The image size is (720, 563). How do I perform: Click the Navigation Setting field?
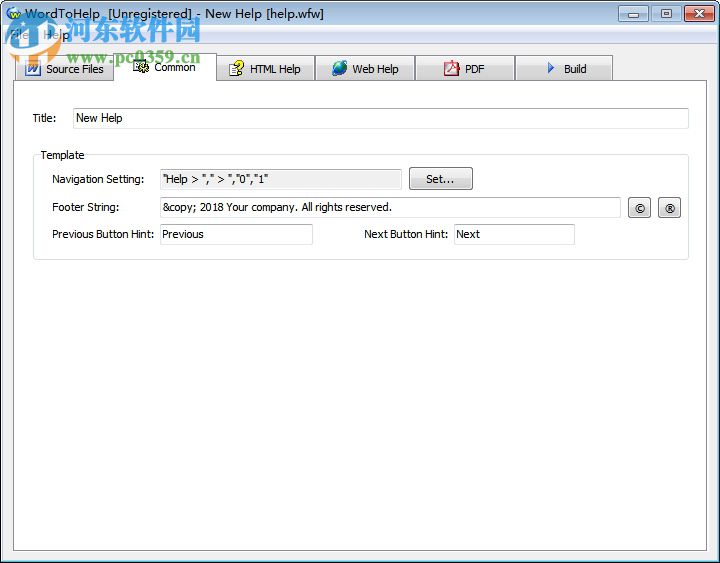tap(281, 179)
